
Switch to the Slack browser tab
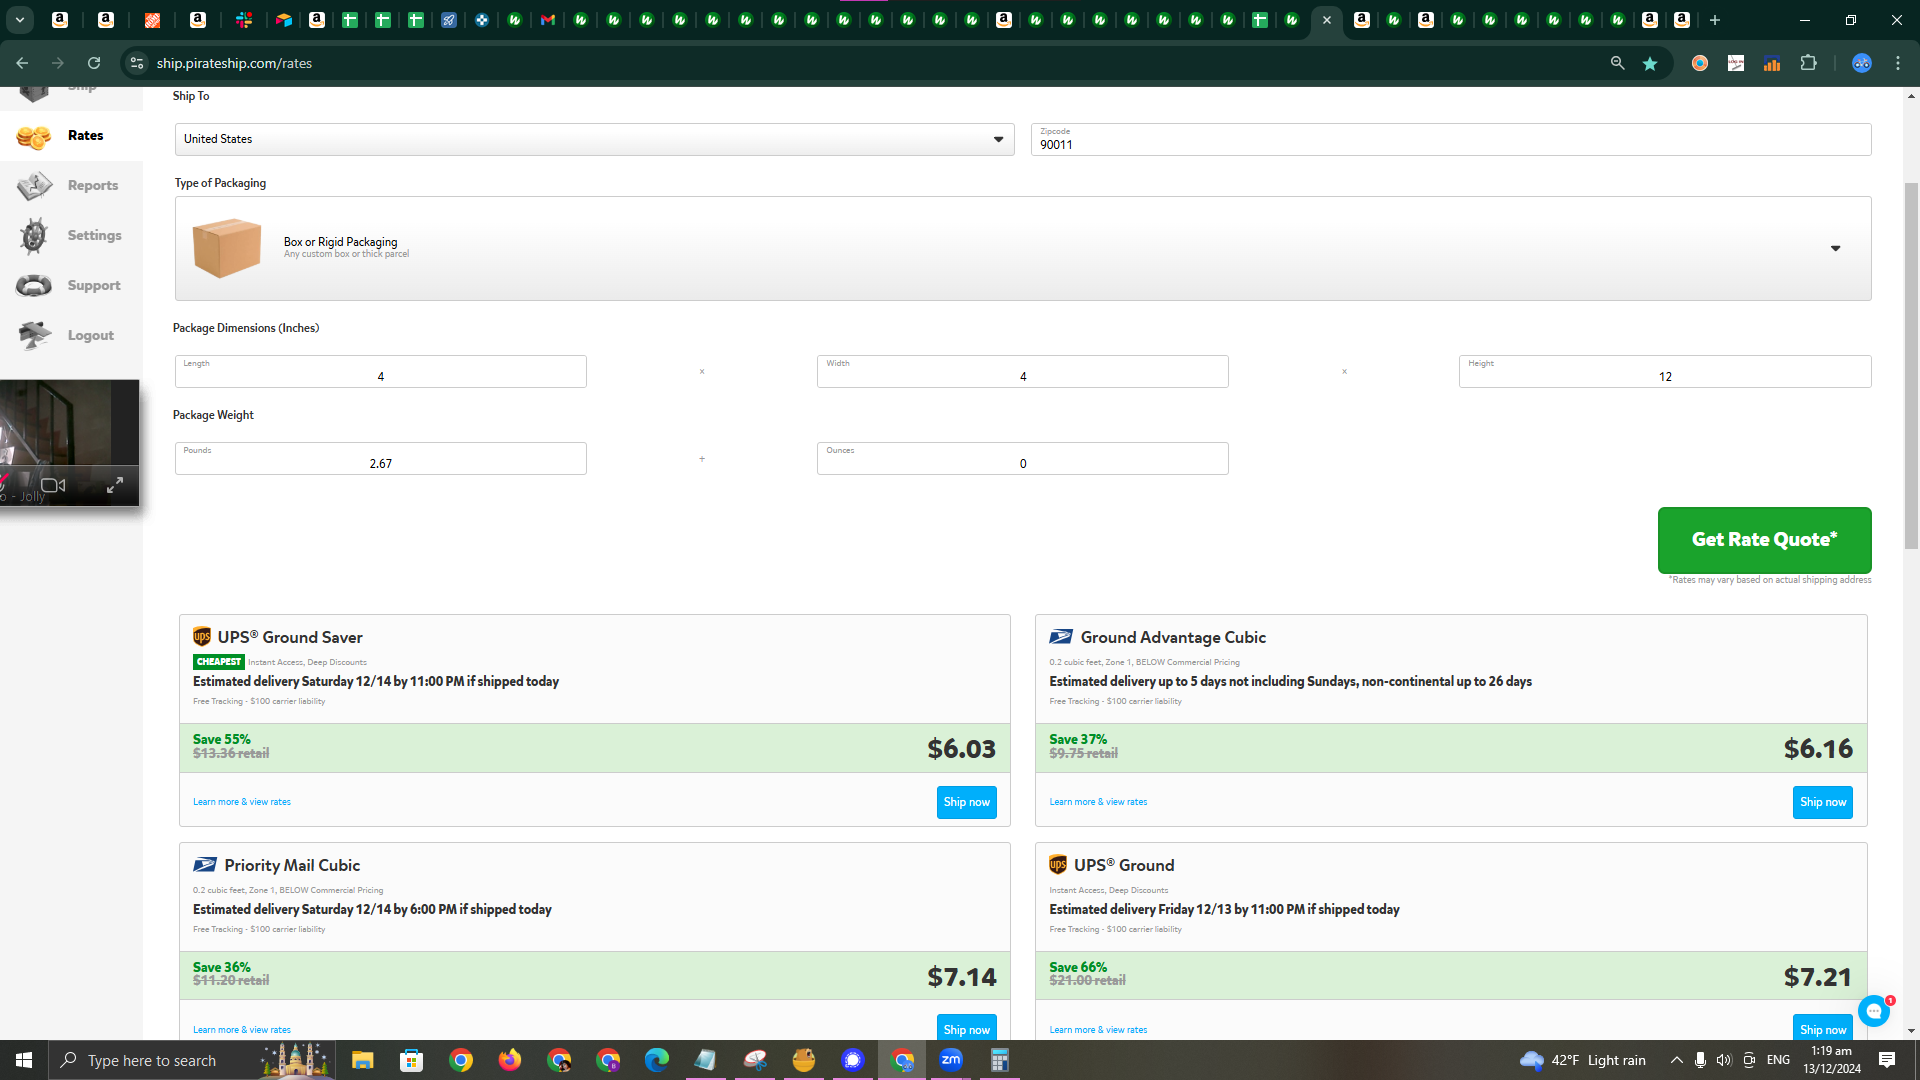(x=244, y=20)
